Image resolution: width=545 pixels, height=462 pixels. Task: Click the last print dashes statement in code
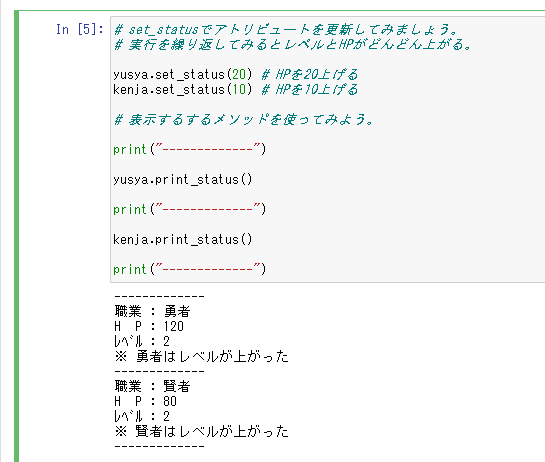190,269
